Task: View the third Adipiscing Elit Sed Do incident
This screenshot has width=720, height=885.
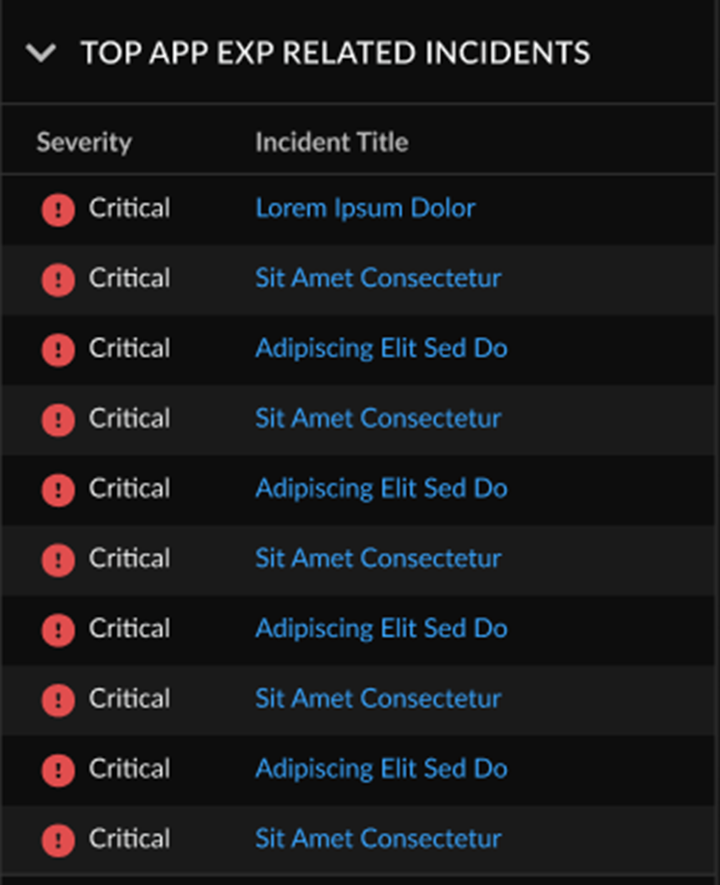Action: click(x=381, y=628)
